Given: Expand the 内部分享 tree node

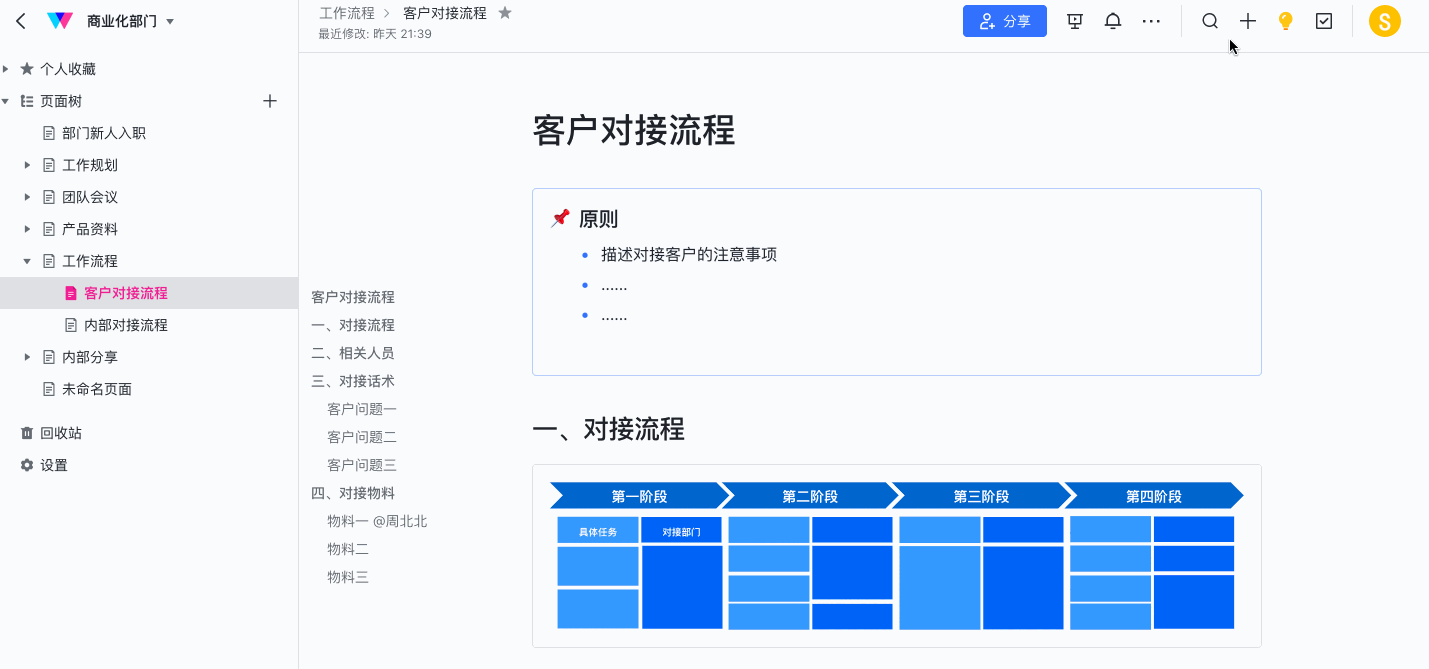Looking at the screenshot, I should coord(28,357).
